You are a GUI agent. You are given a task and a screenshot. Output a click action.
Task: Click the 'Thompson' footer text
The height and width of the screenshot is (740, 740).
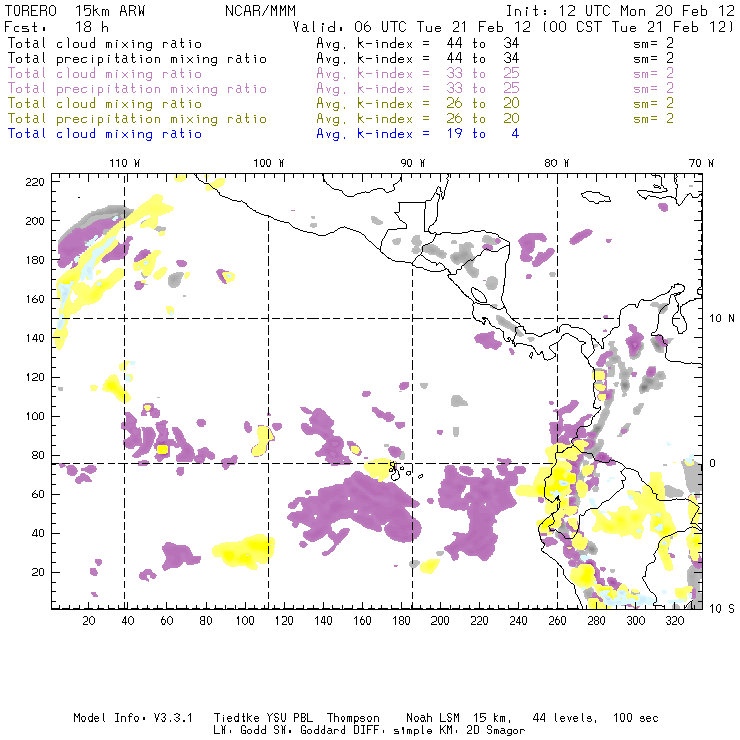[353, 718]
